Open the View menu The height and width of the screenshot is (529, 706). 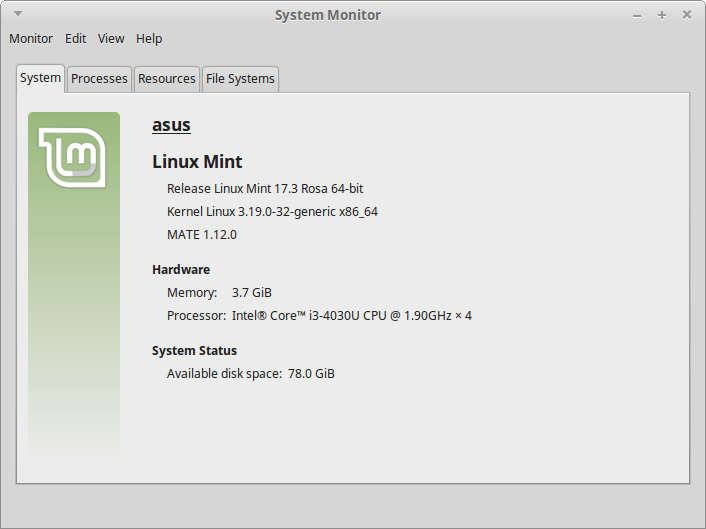pos(111,39)
